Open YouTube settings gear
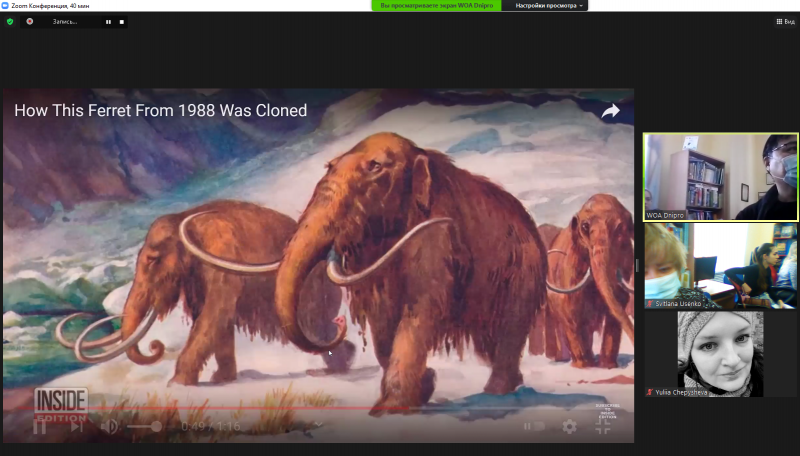This screenshot has height=456, width=800. point(569,426)
